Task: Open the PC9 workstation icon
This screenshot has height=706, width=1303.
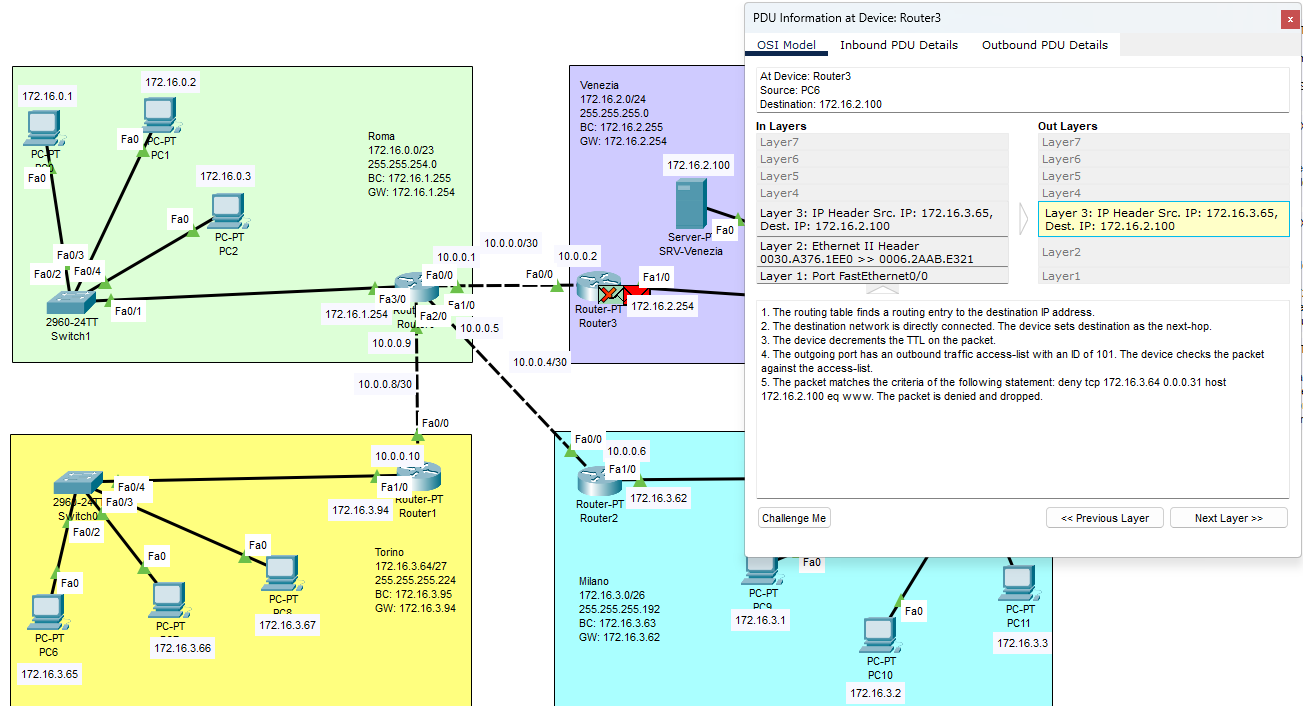Action: click(762, 568)
